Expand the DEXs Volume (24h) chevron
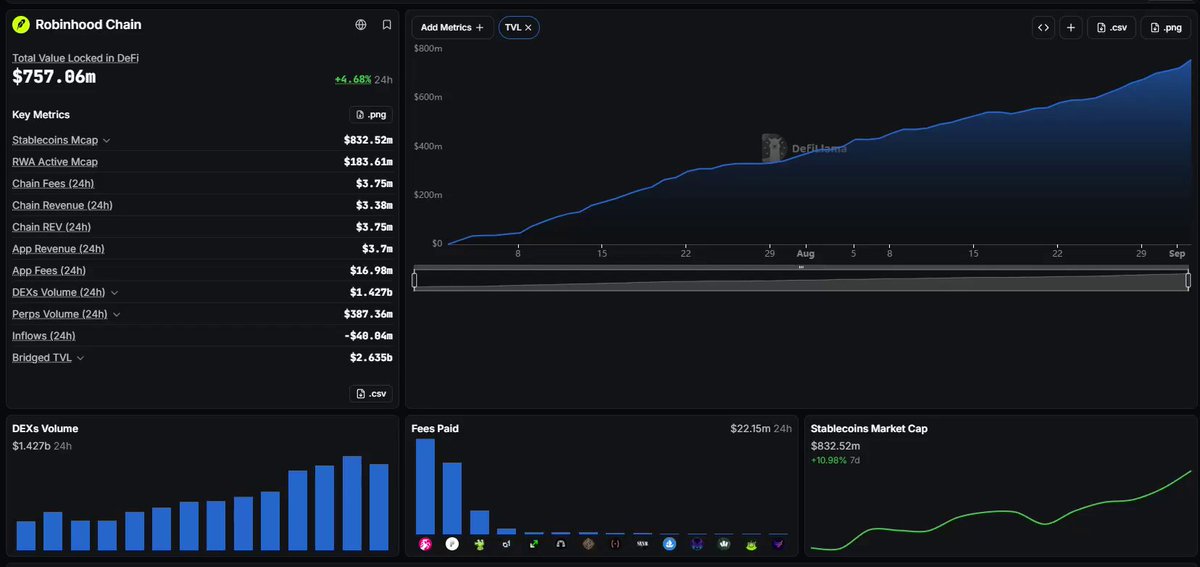1200x567 pixels. [x=115, y=293]
